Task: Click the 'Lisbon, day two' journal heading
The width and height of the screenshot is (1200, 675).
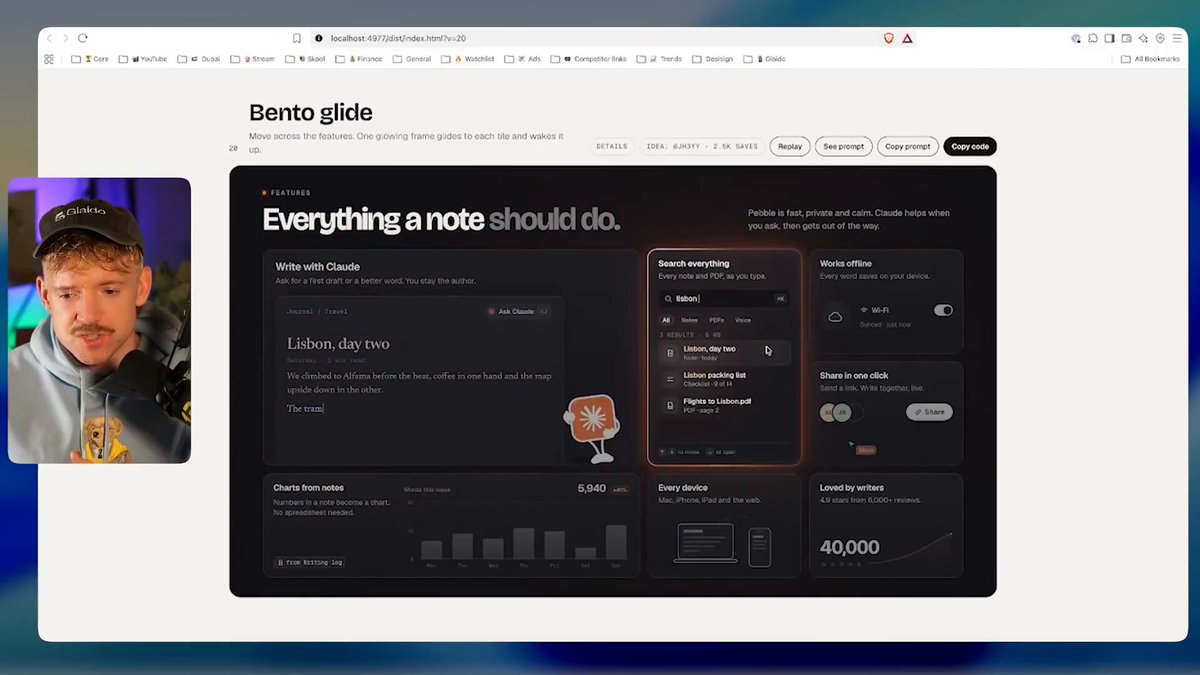Action: tap(338, 344)
